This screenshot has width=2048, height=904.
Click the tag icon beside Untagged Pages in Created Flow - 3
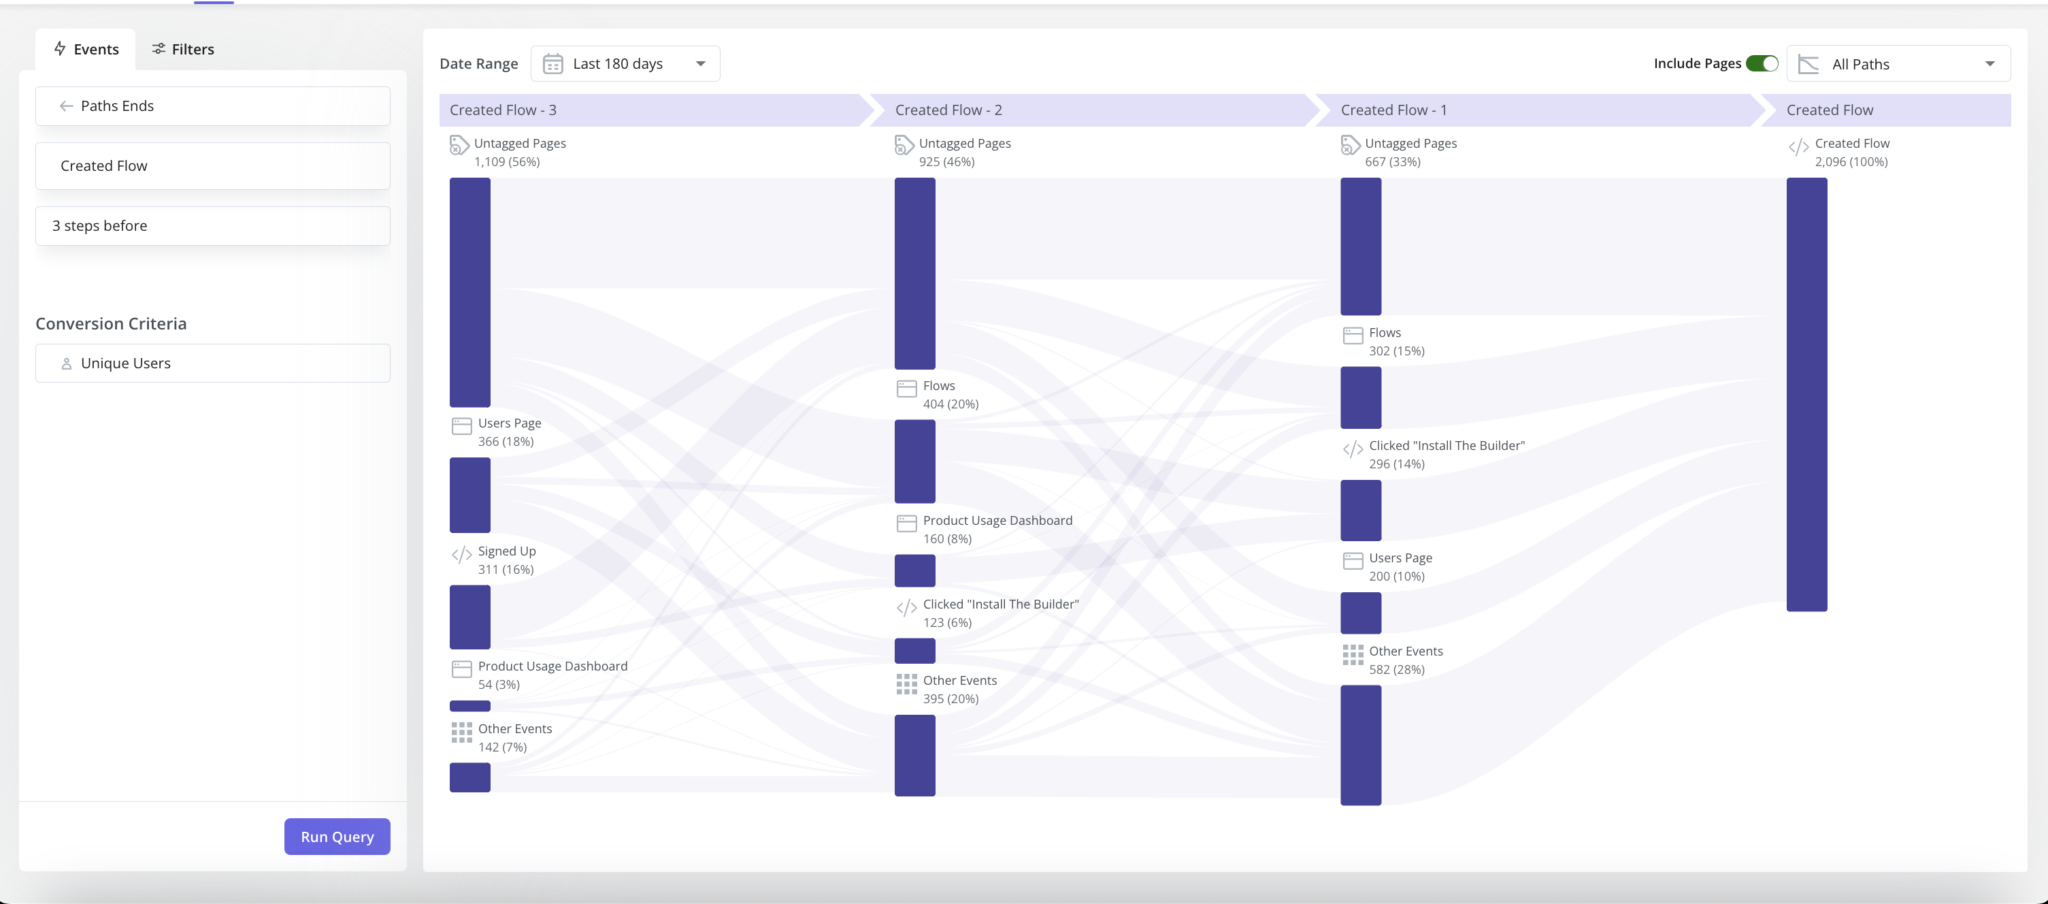(460, 144)
